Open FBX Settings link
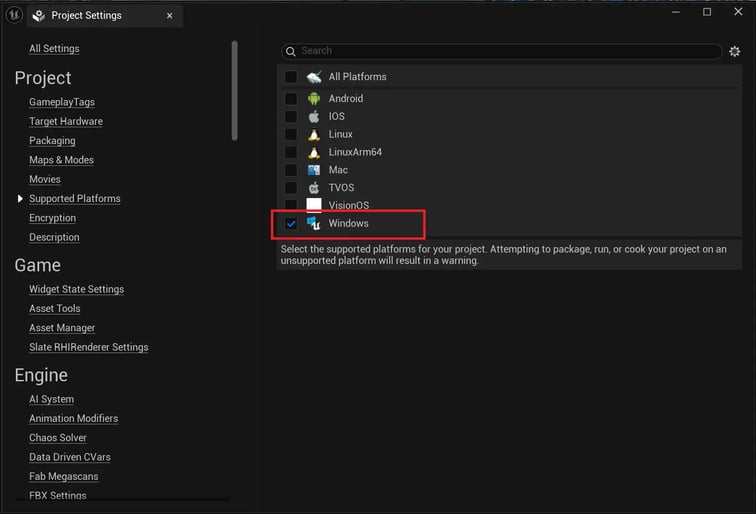This screenshot has width=756, height=514. pyautogui.click(x=58, y=495)
